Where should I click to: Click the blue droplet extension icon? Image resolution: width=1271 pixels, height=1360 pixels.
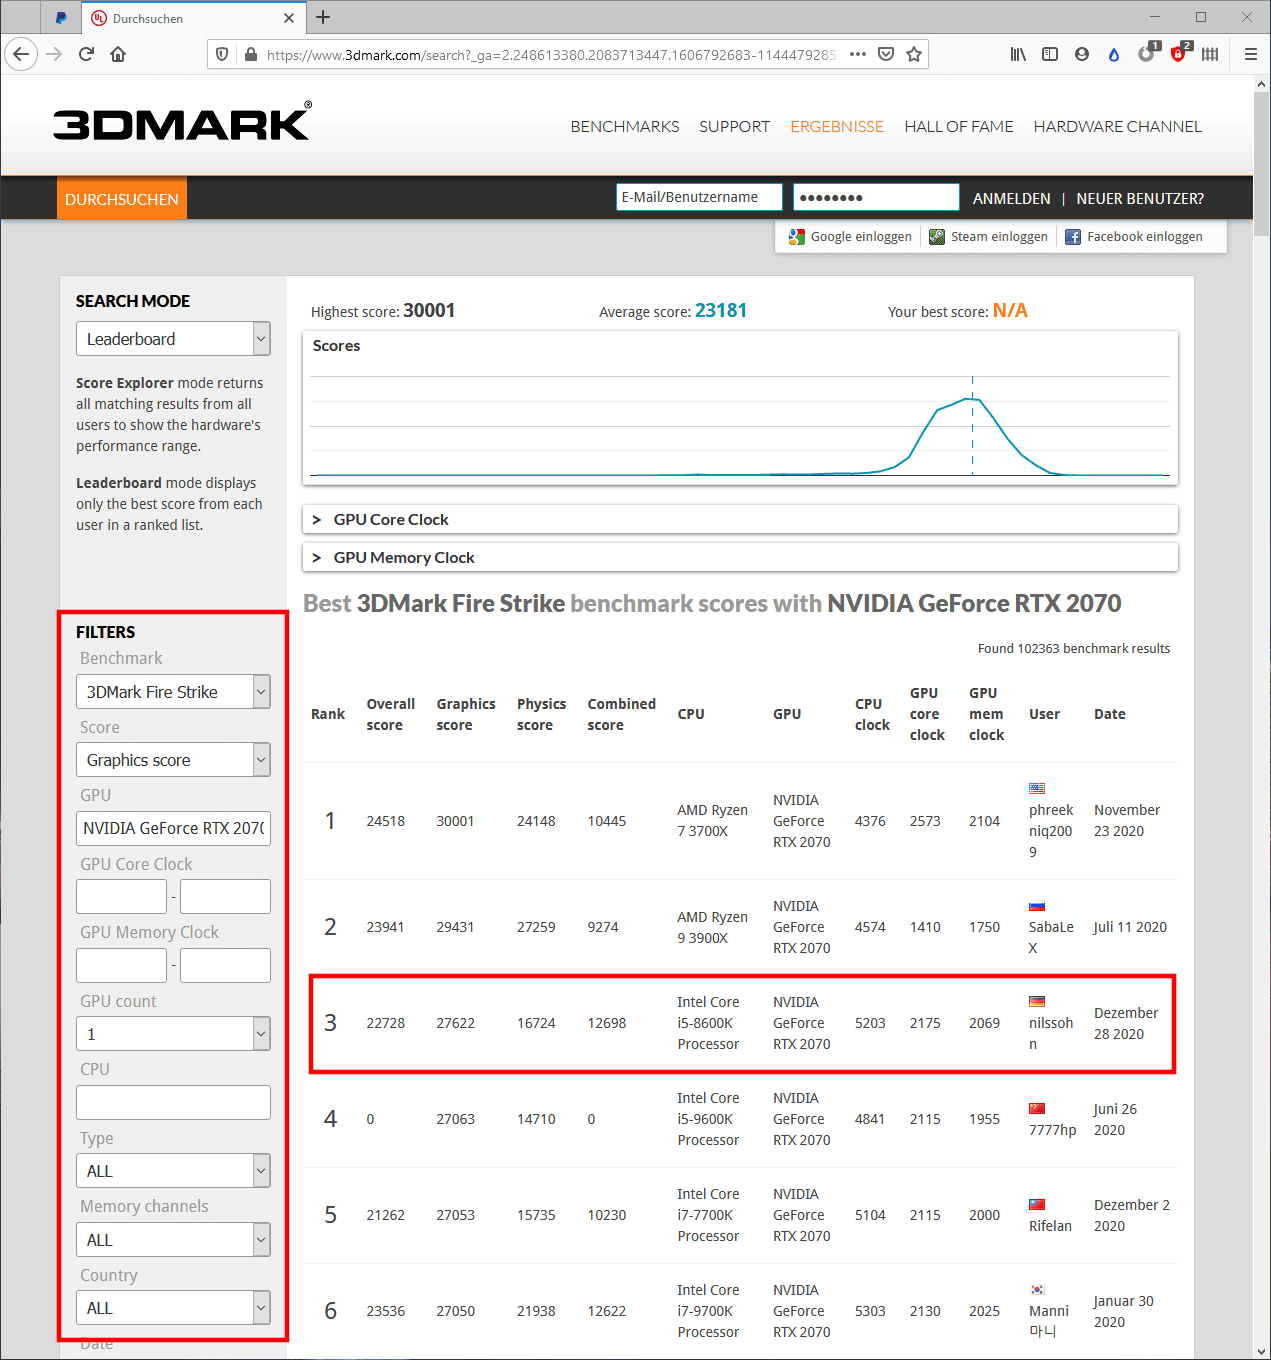[x=1114, y=54]
